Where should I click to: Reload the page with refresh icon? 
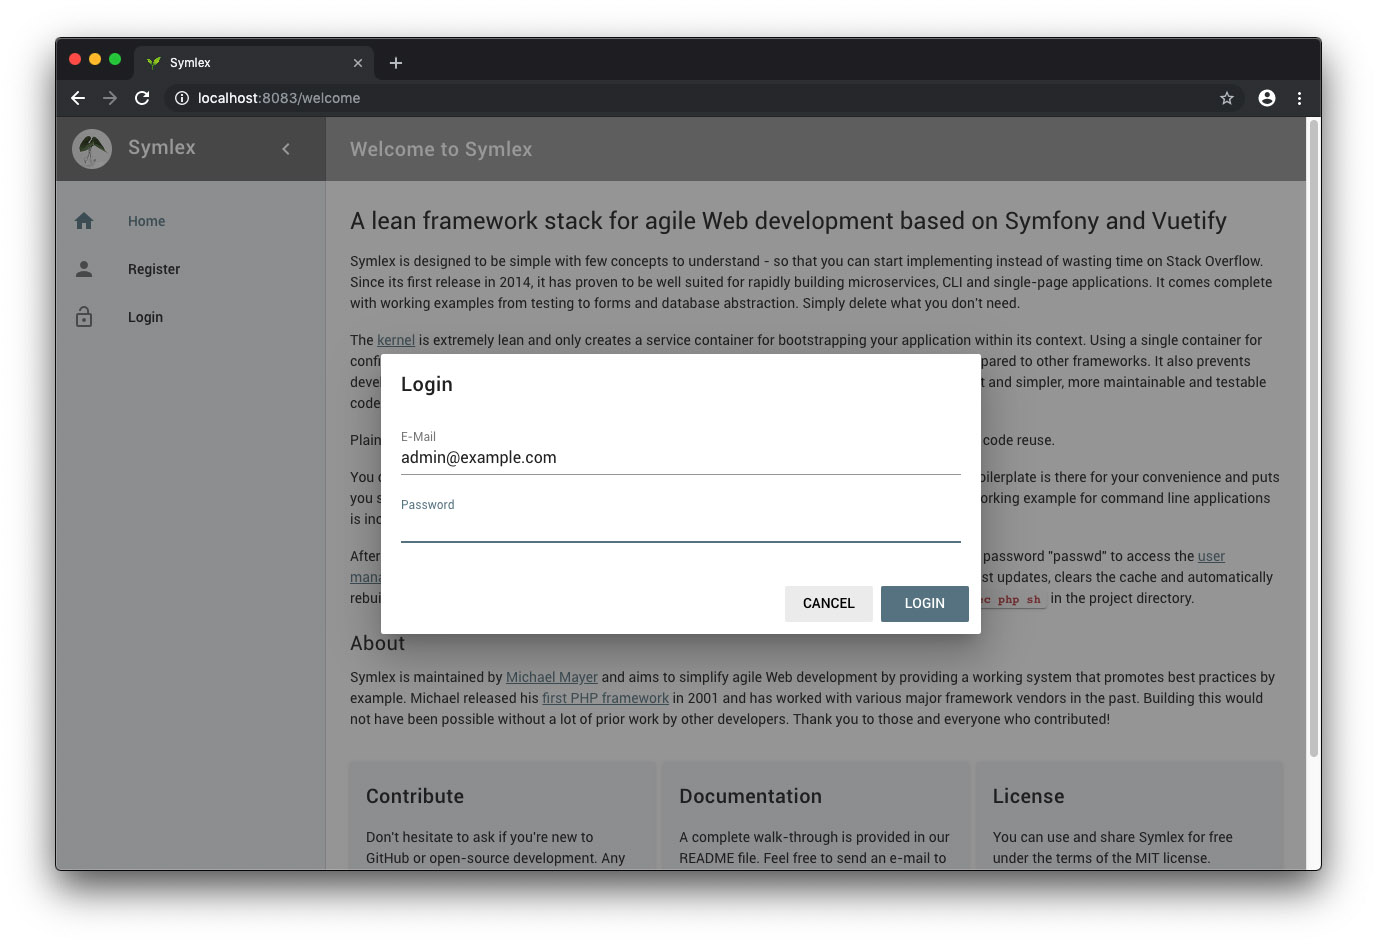click(142, 98)
